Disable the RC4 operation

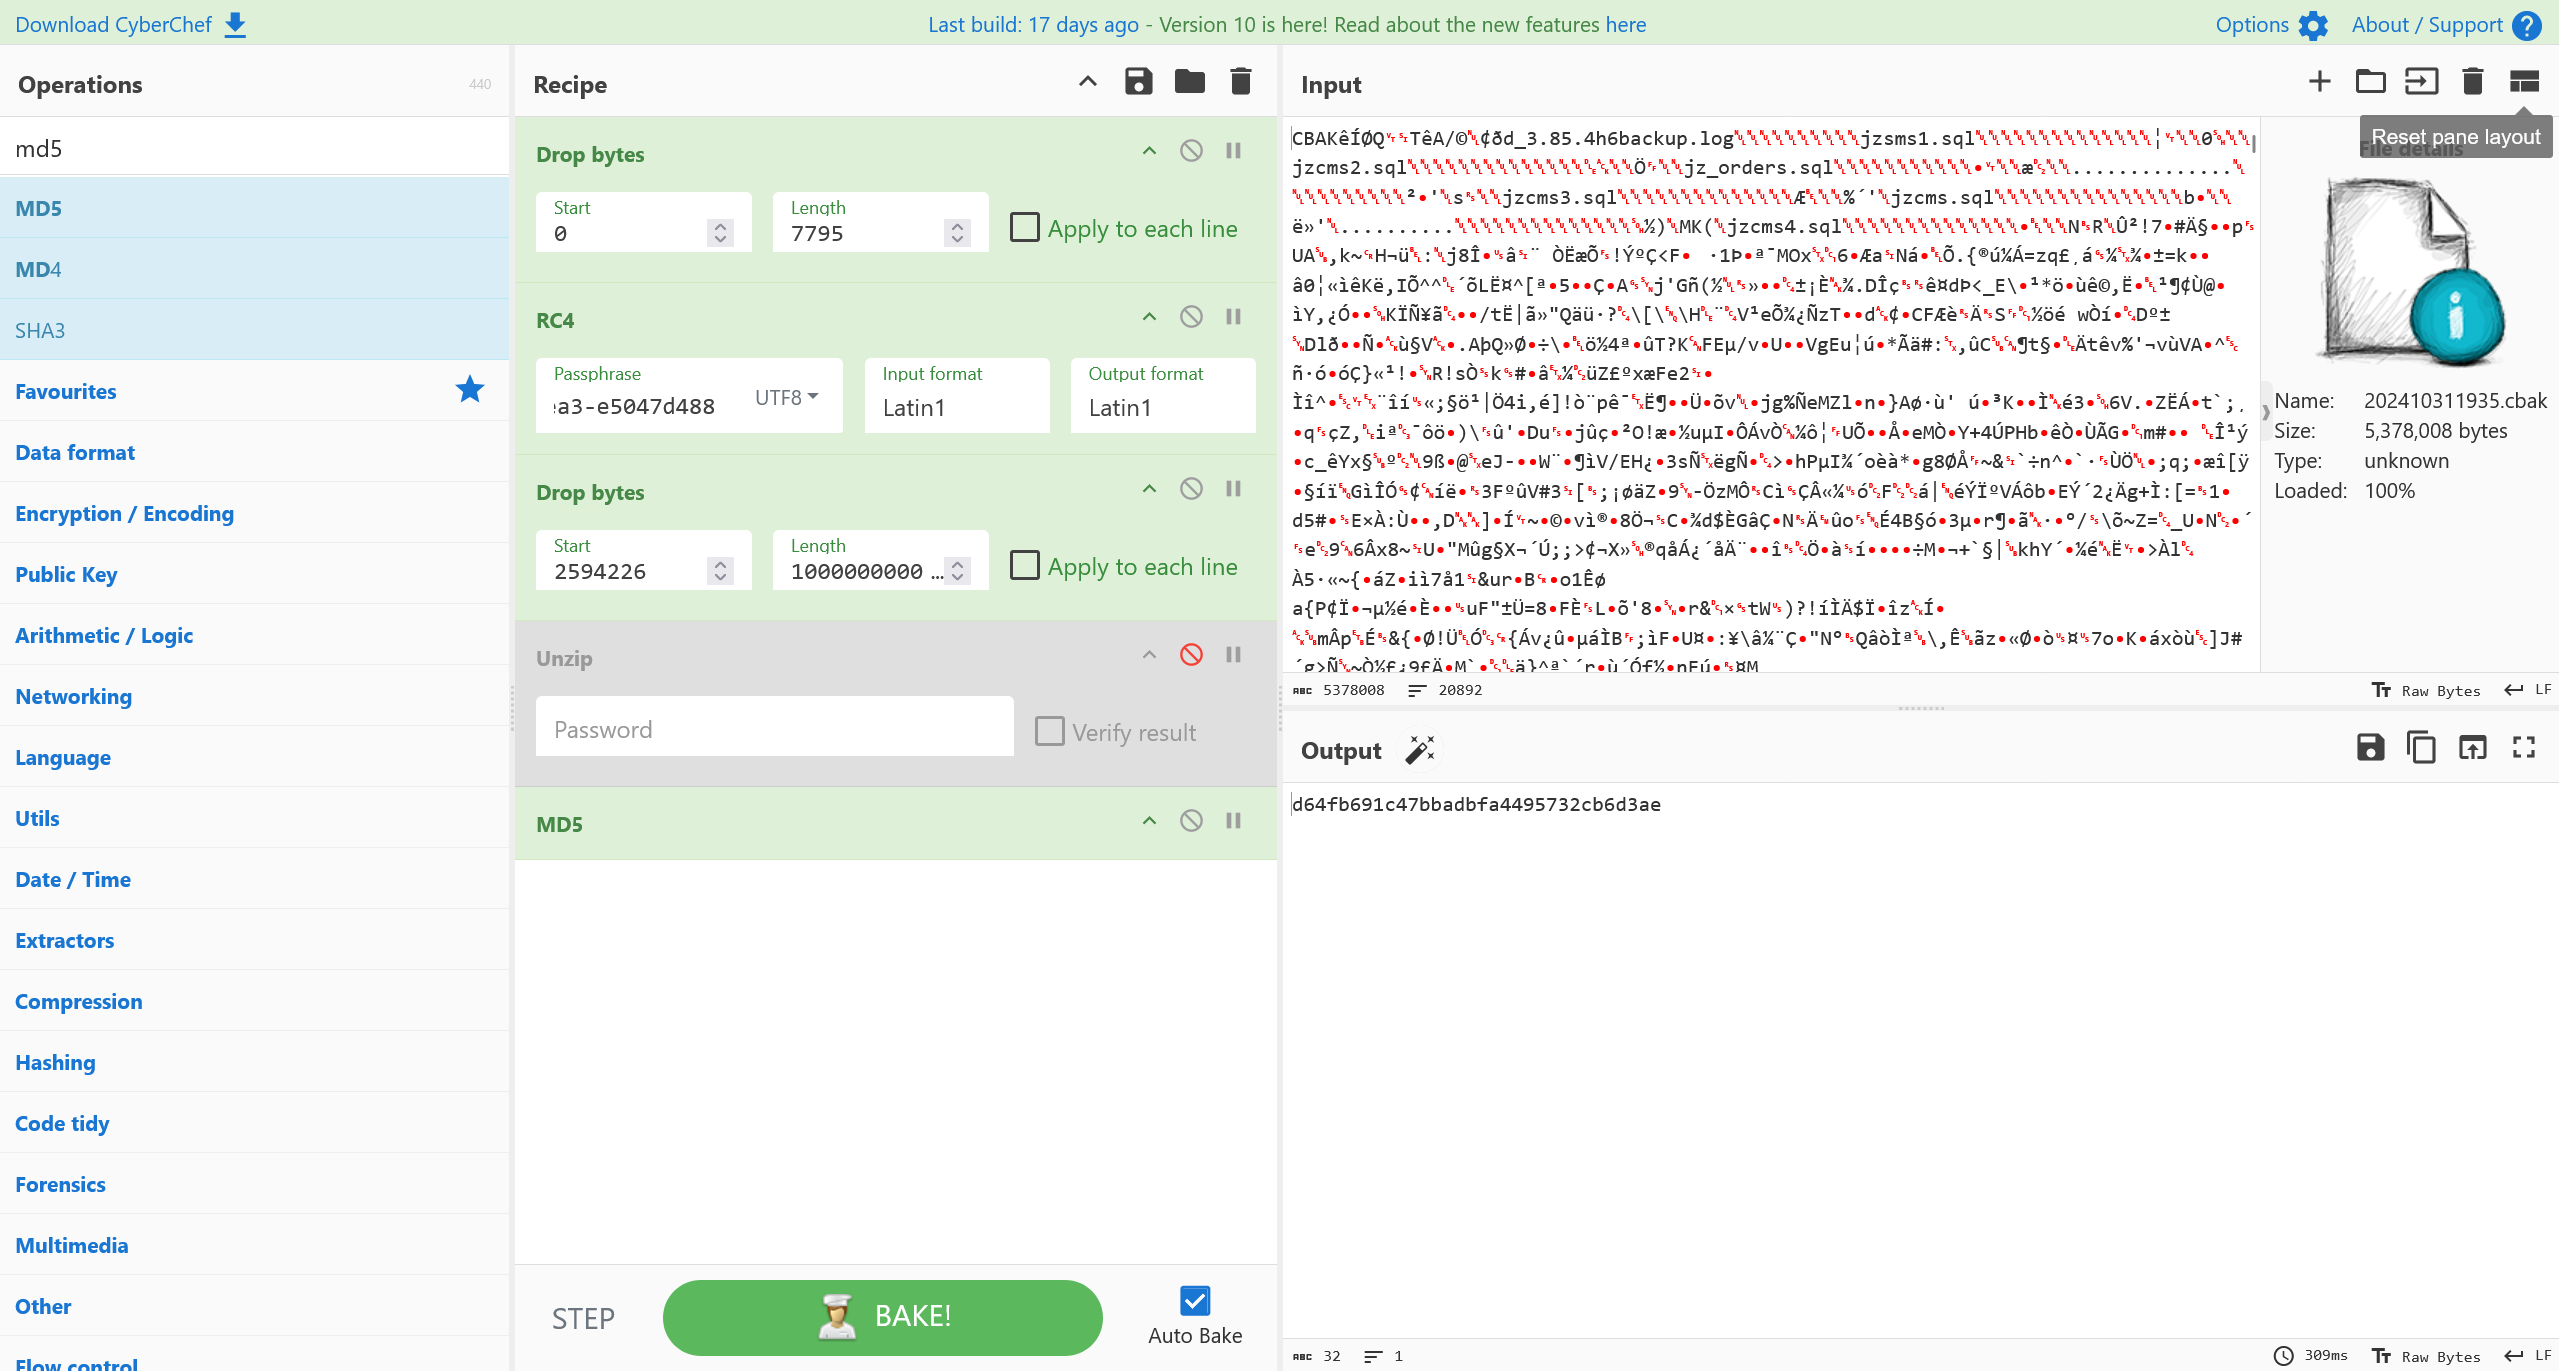tap(1190, 317)
